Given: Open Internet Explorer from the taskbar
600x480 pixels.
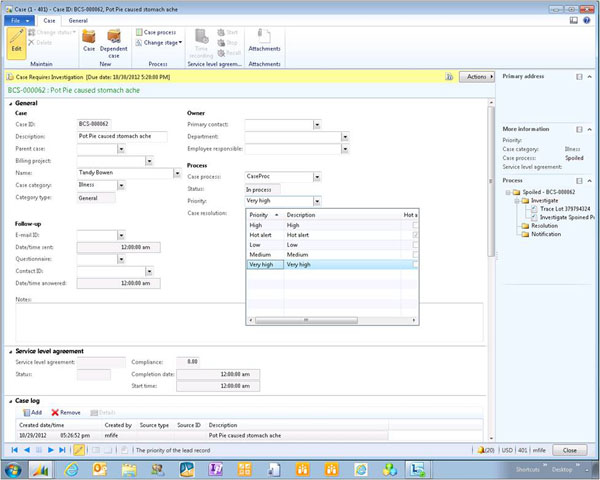Looking at the screenshot, I should coord(72,469).
